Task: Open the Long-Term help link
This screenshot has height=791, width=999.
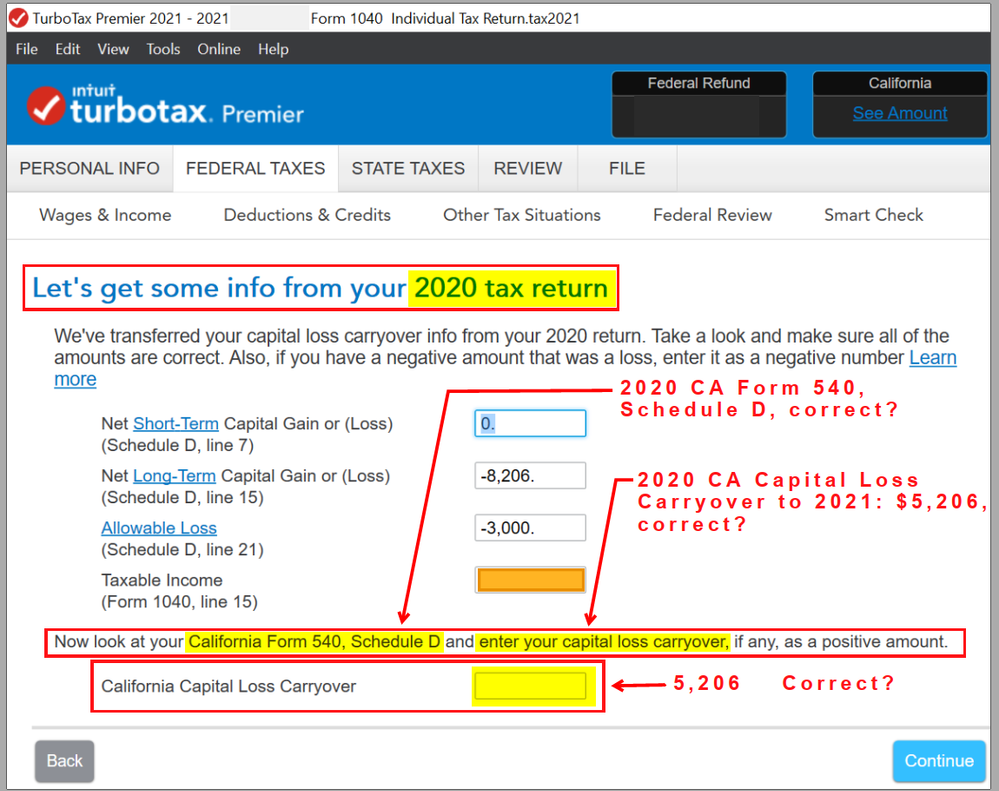Action: click(x=174, y=476)
